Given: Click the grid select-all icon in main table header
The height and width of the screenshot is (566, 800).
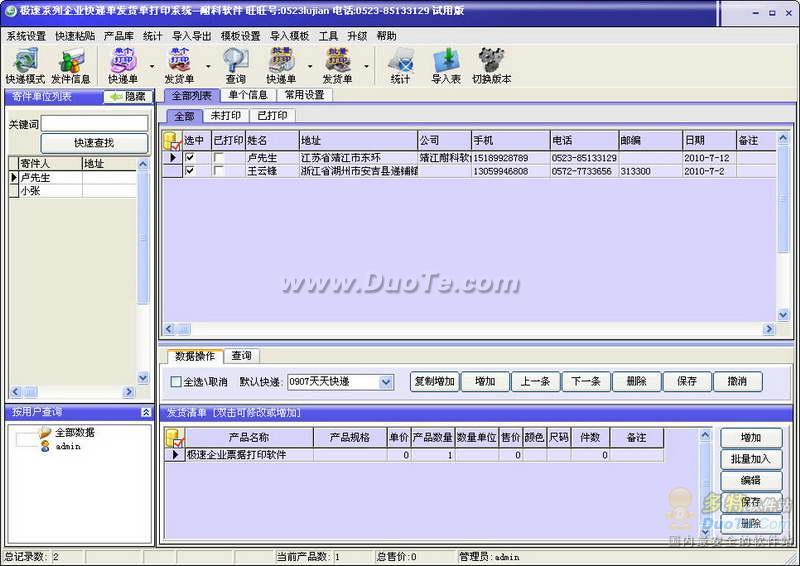Looking at the screenshot, I should click(172, 140).
